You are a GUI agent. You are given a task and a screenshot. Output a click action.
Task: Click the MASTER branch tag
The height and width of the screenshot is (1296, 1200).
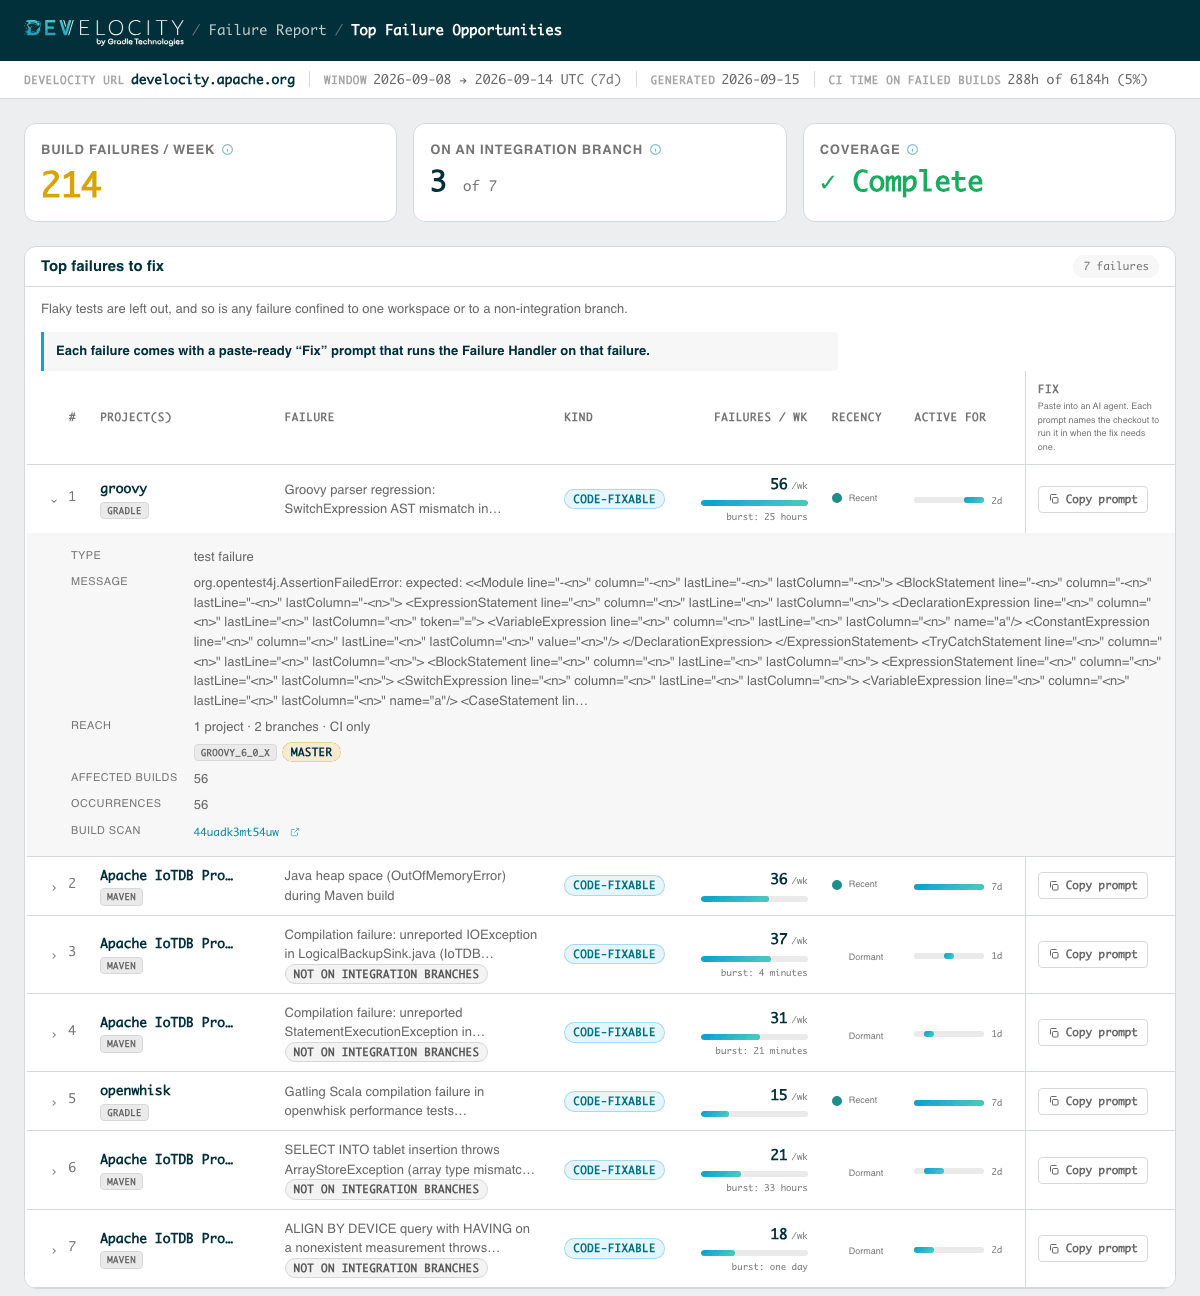[x=311, y=752]
